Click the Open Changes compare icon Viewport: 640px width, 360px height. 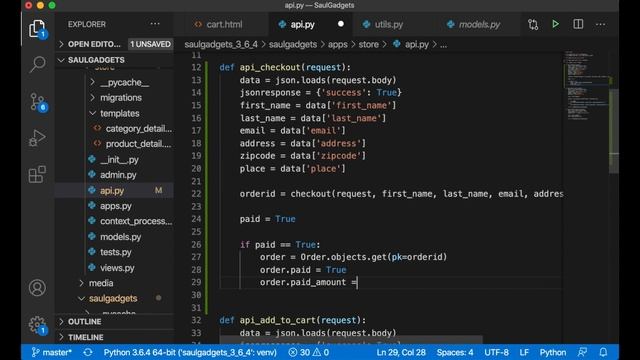[x=533, y=24]
